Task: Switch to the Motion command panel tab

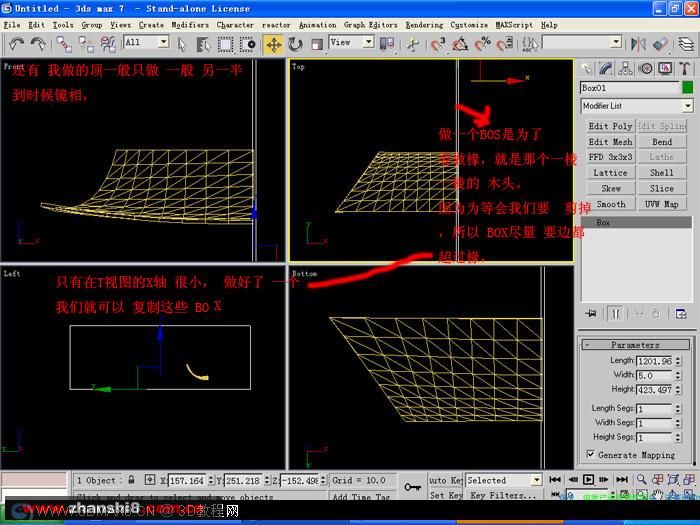Action: point(645,68)
